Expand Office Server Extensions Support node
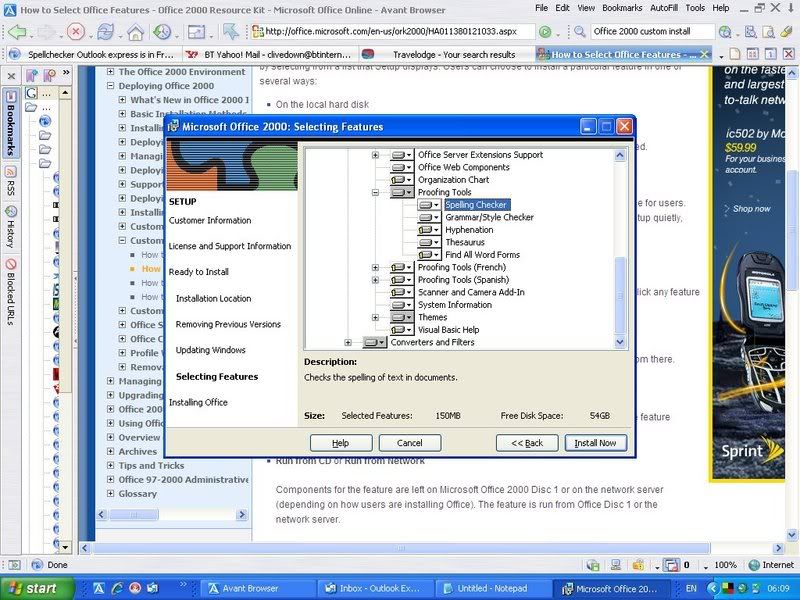Screen dimensions: 800x600 [376, 155]
